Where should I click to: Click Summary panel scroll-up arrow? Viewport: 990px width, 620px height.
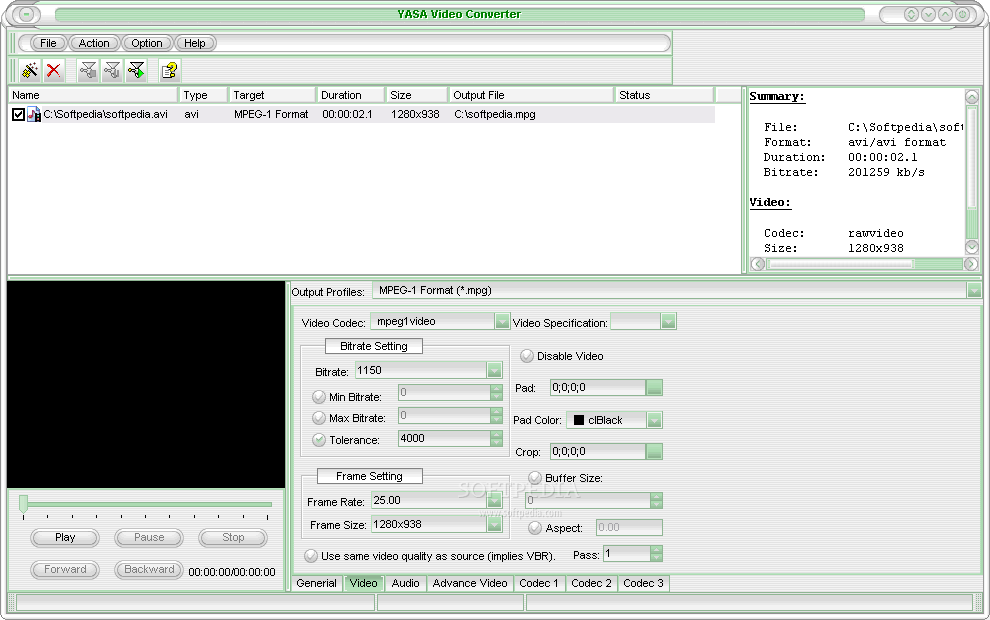click(972, 97)
